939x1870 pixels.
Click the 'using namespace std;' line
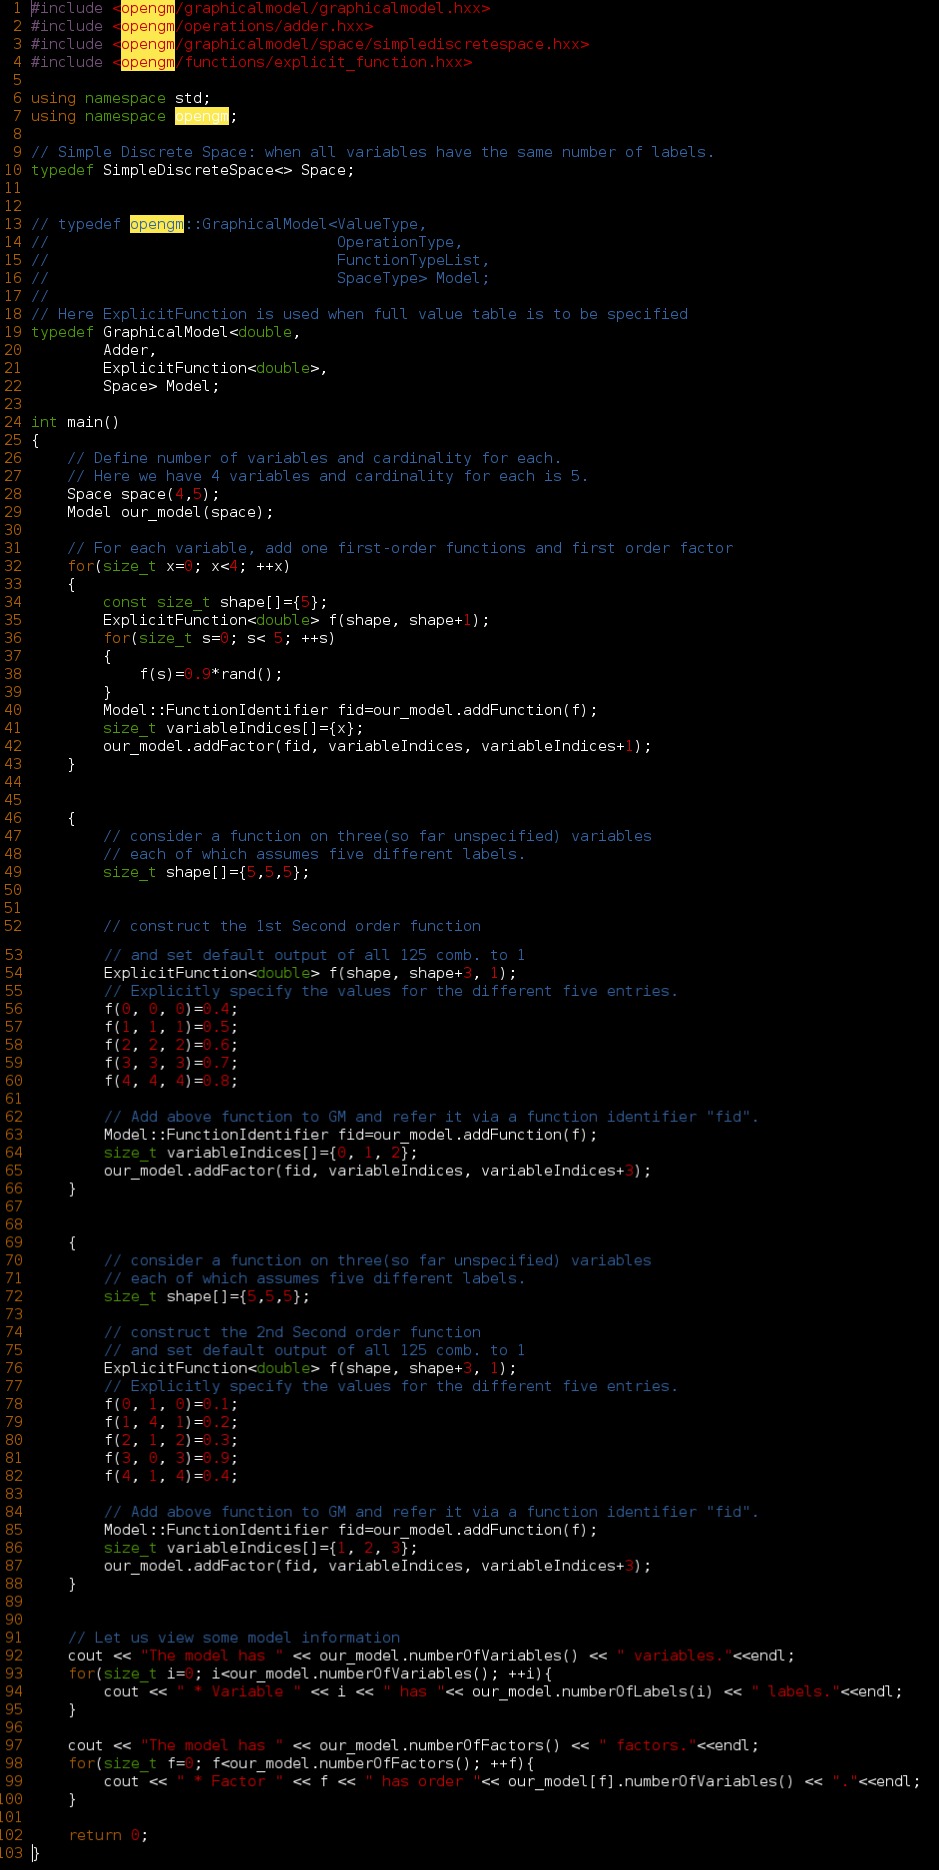point(121,98)
